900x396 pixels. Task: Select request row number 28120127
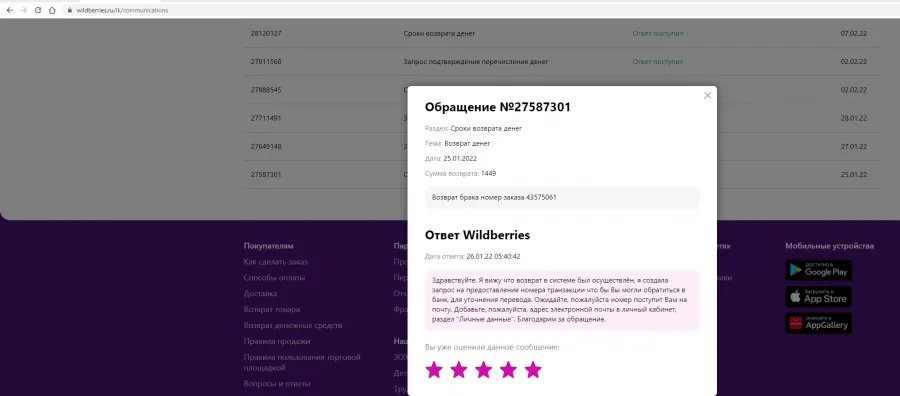pyautogui.click(x=561, y=33)
